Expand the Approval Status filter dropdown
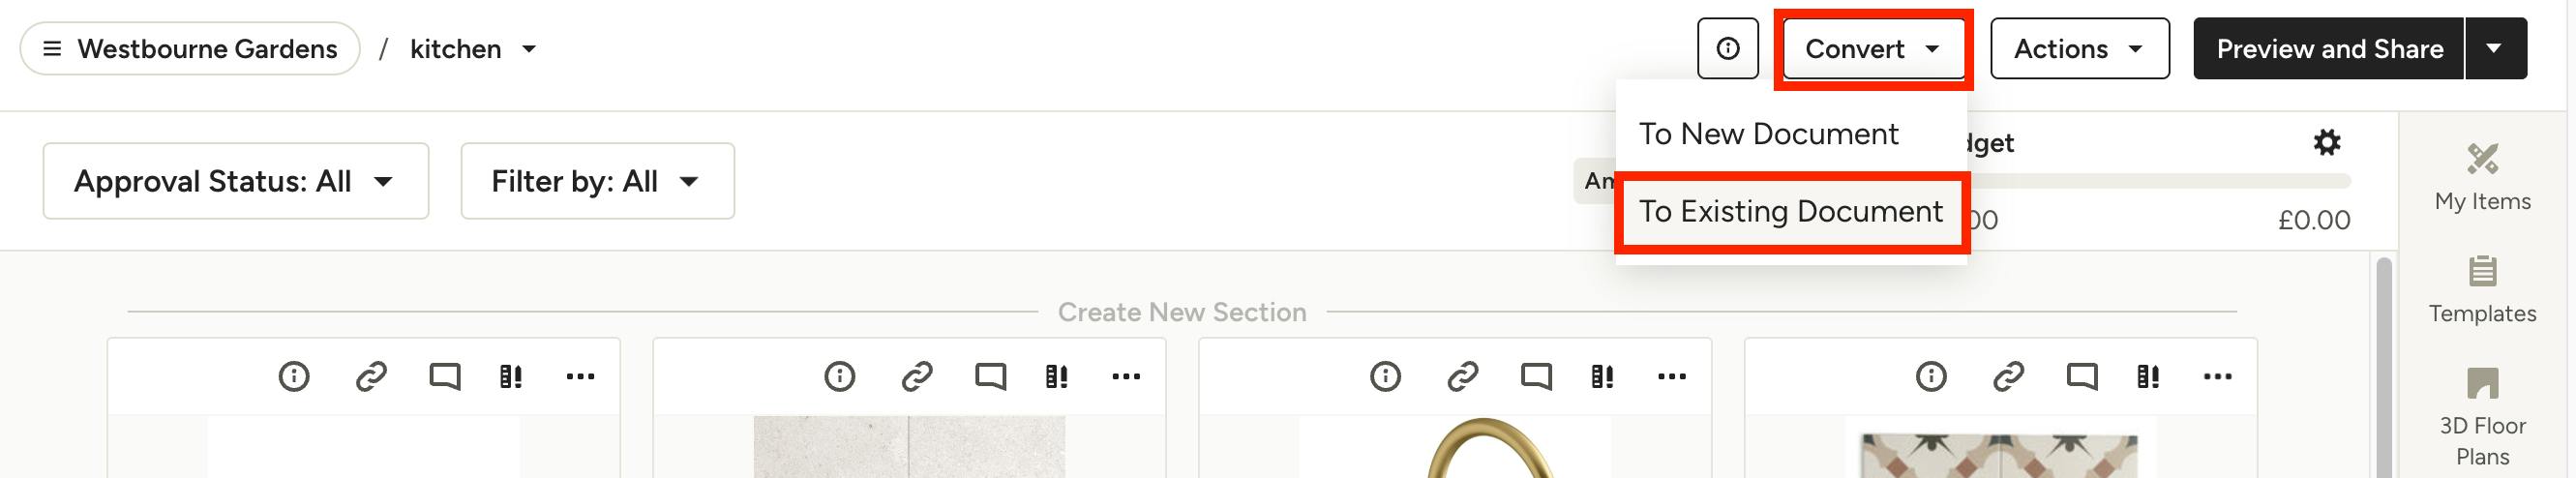 point(236,181)
